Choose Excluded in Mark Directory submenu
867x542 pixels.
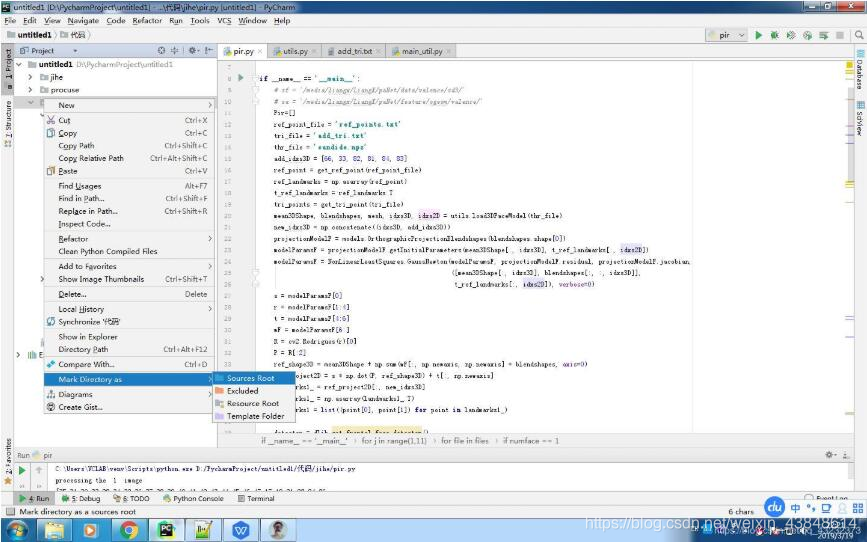[253, 391]
